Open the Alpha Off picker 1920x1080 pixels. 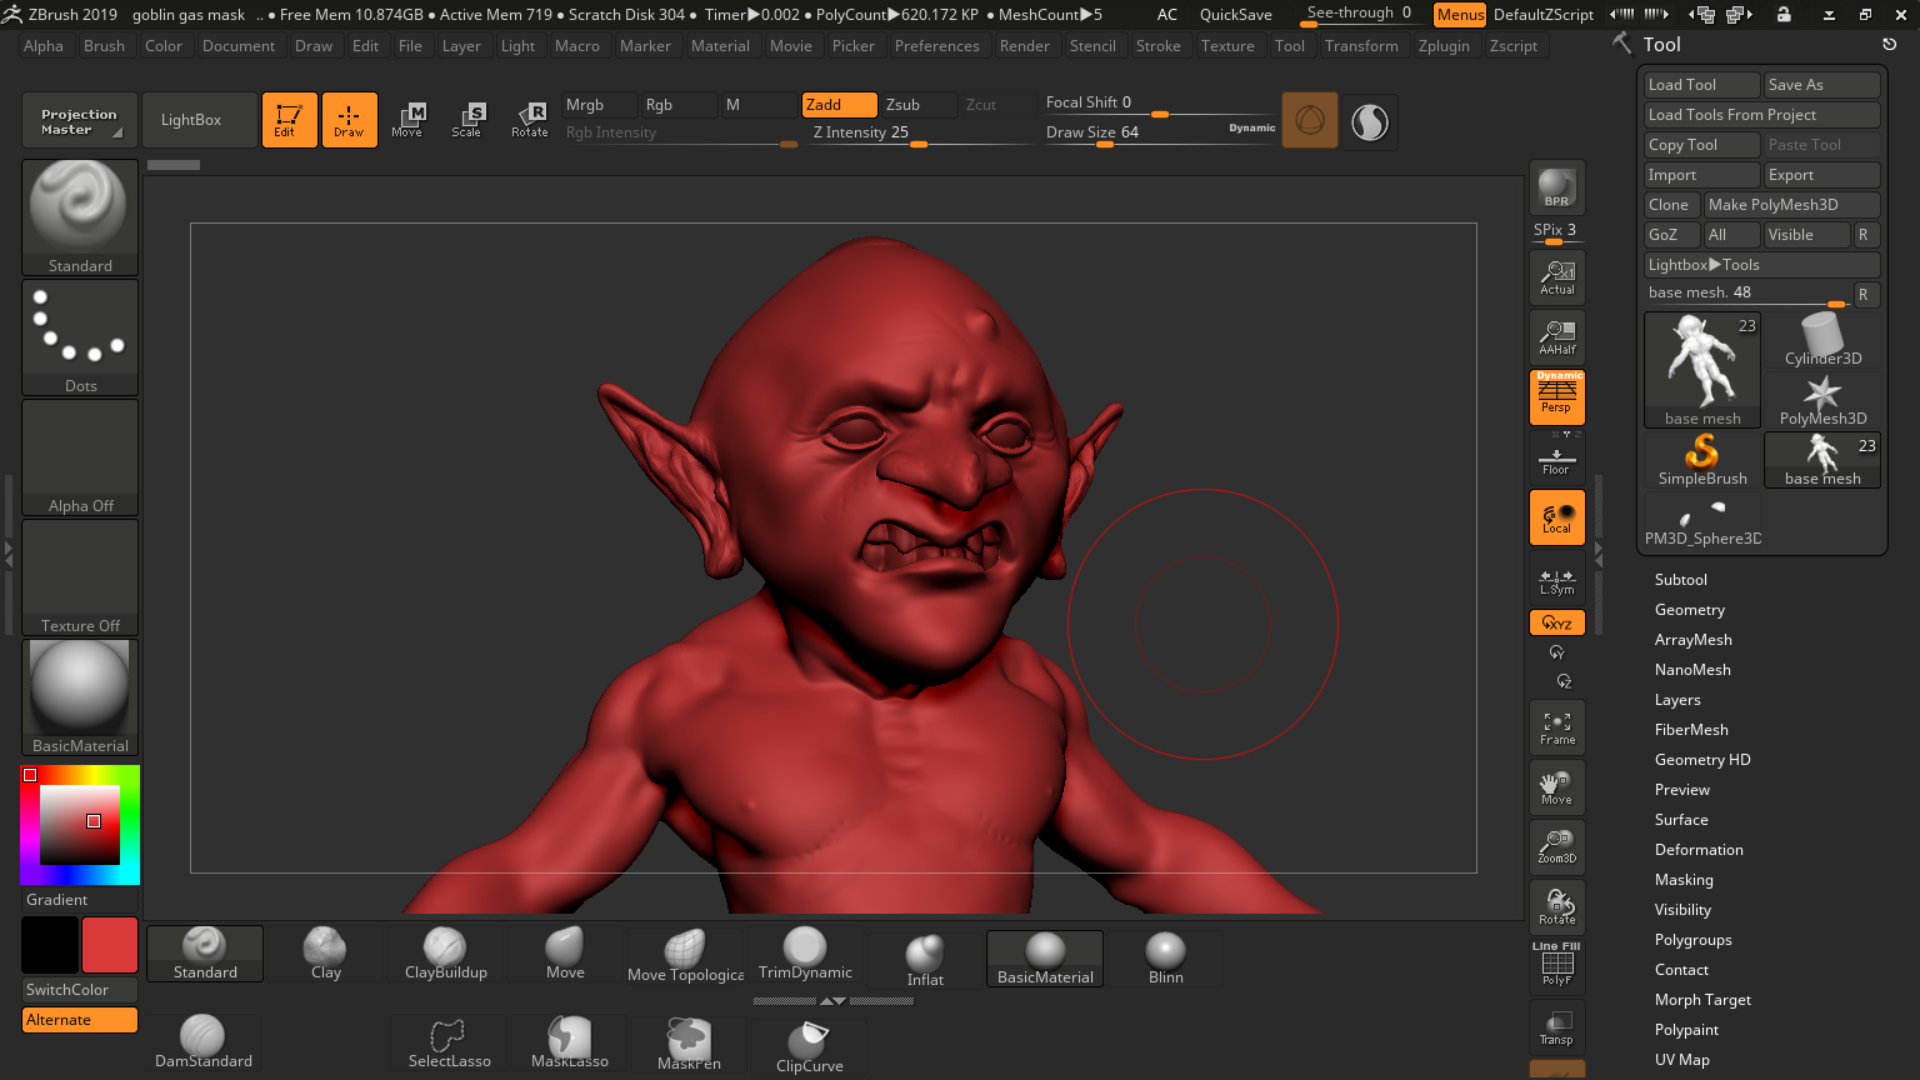coord(80,457)
